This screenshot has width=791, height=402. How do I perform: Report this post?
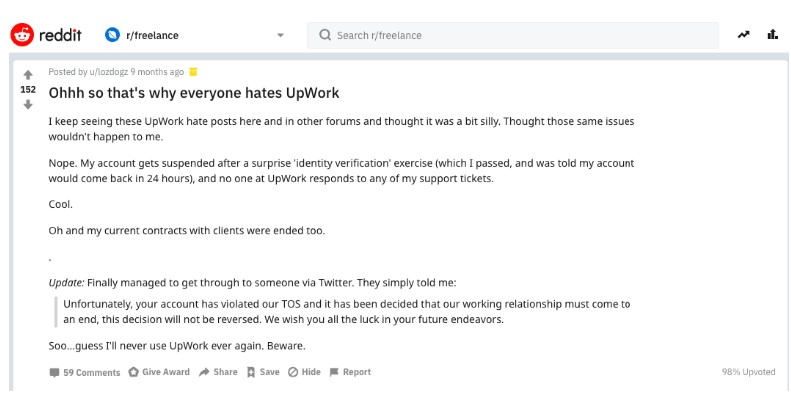tap(350, 372)
